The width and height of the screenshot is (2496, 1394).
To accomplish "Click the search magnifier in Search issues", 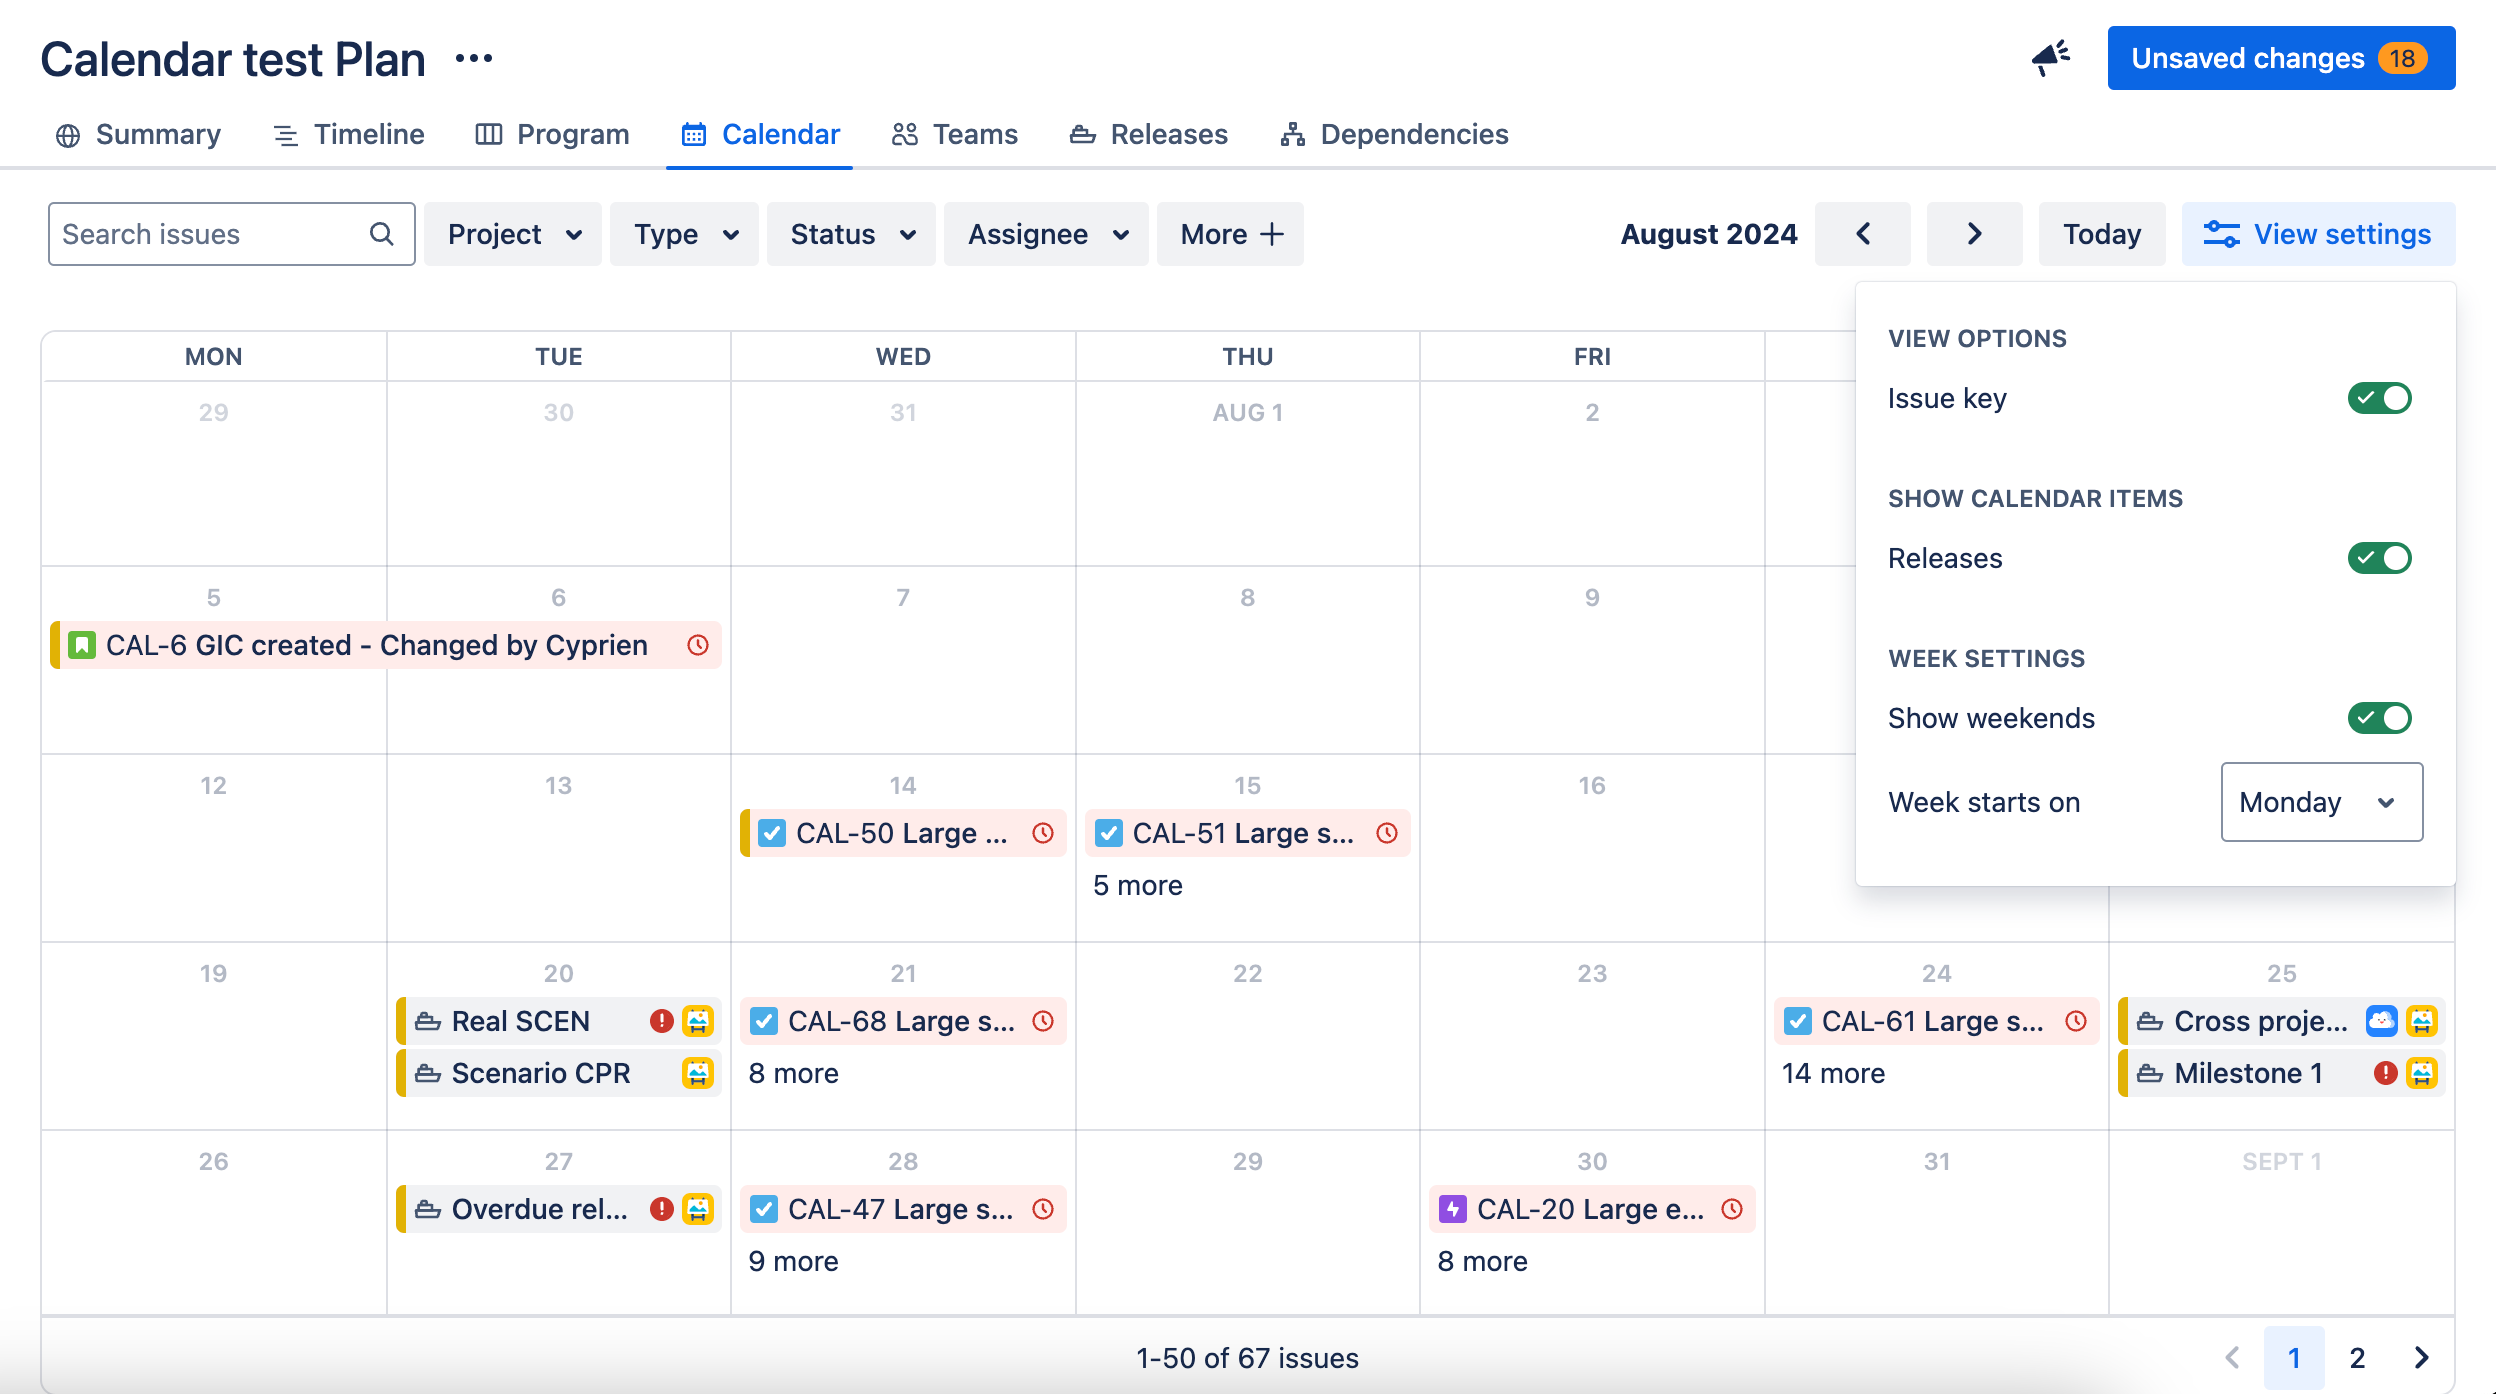I will (x=382, y=233).
